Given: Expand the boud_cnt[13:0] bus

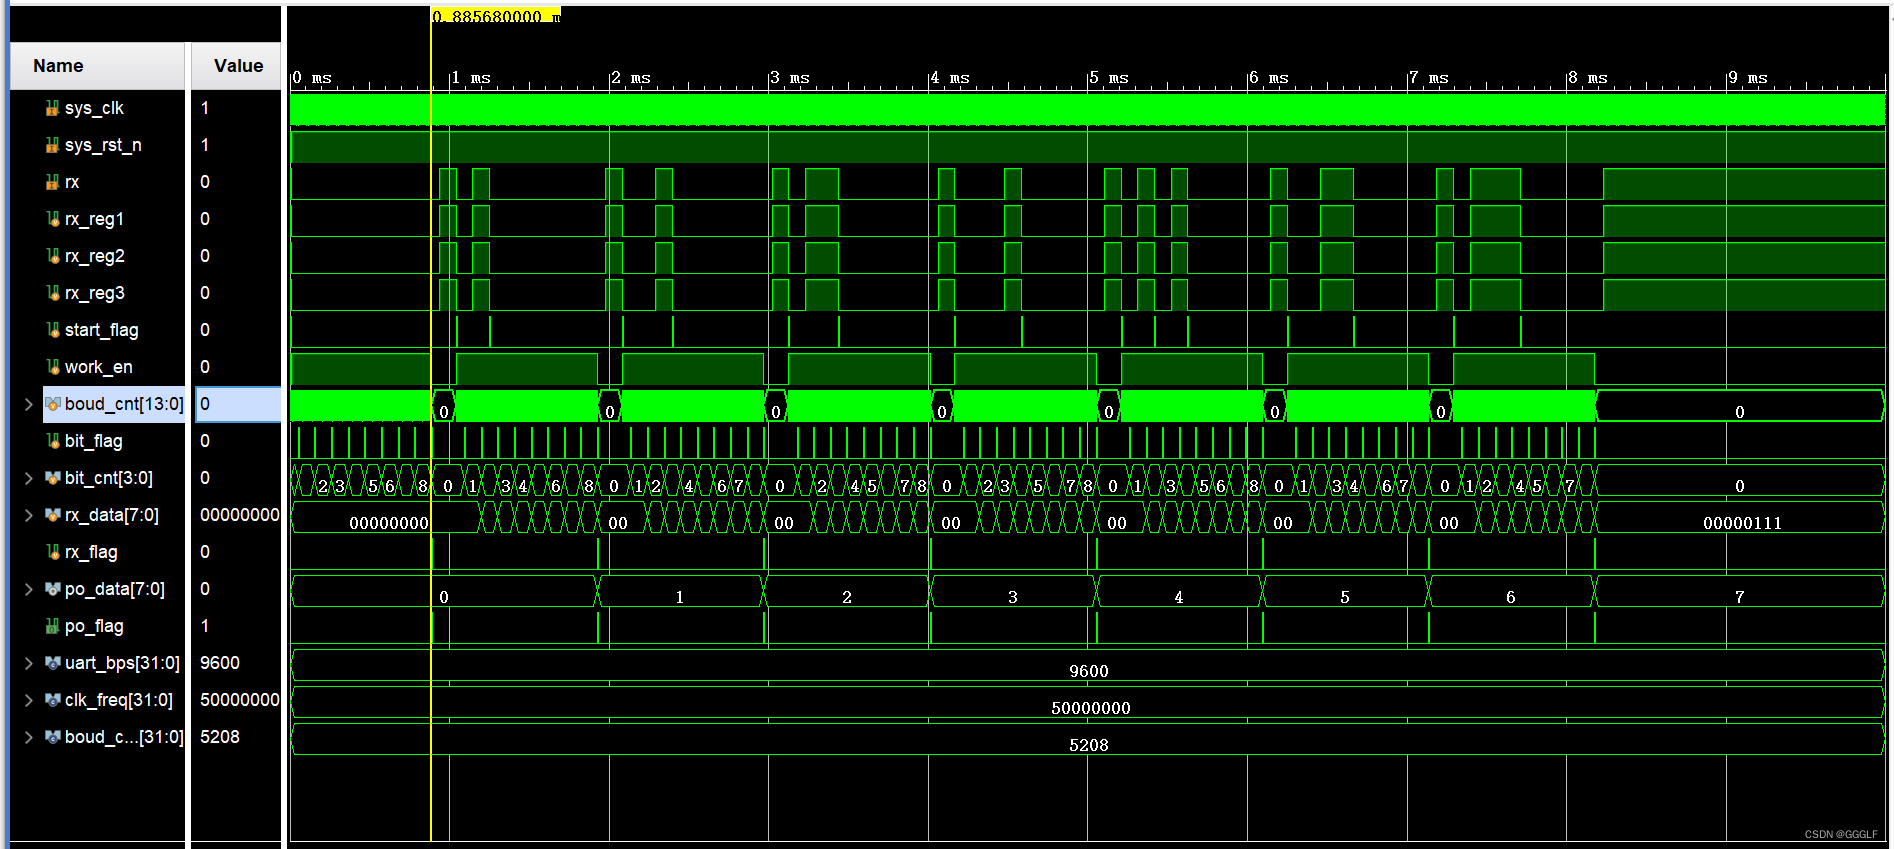Looking at the screenshot, I should coord(28,404).
